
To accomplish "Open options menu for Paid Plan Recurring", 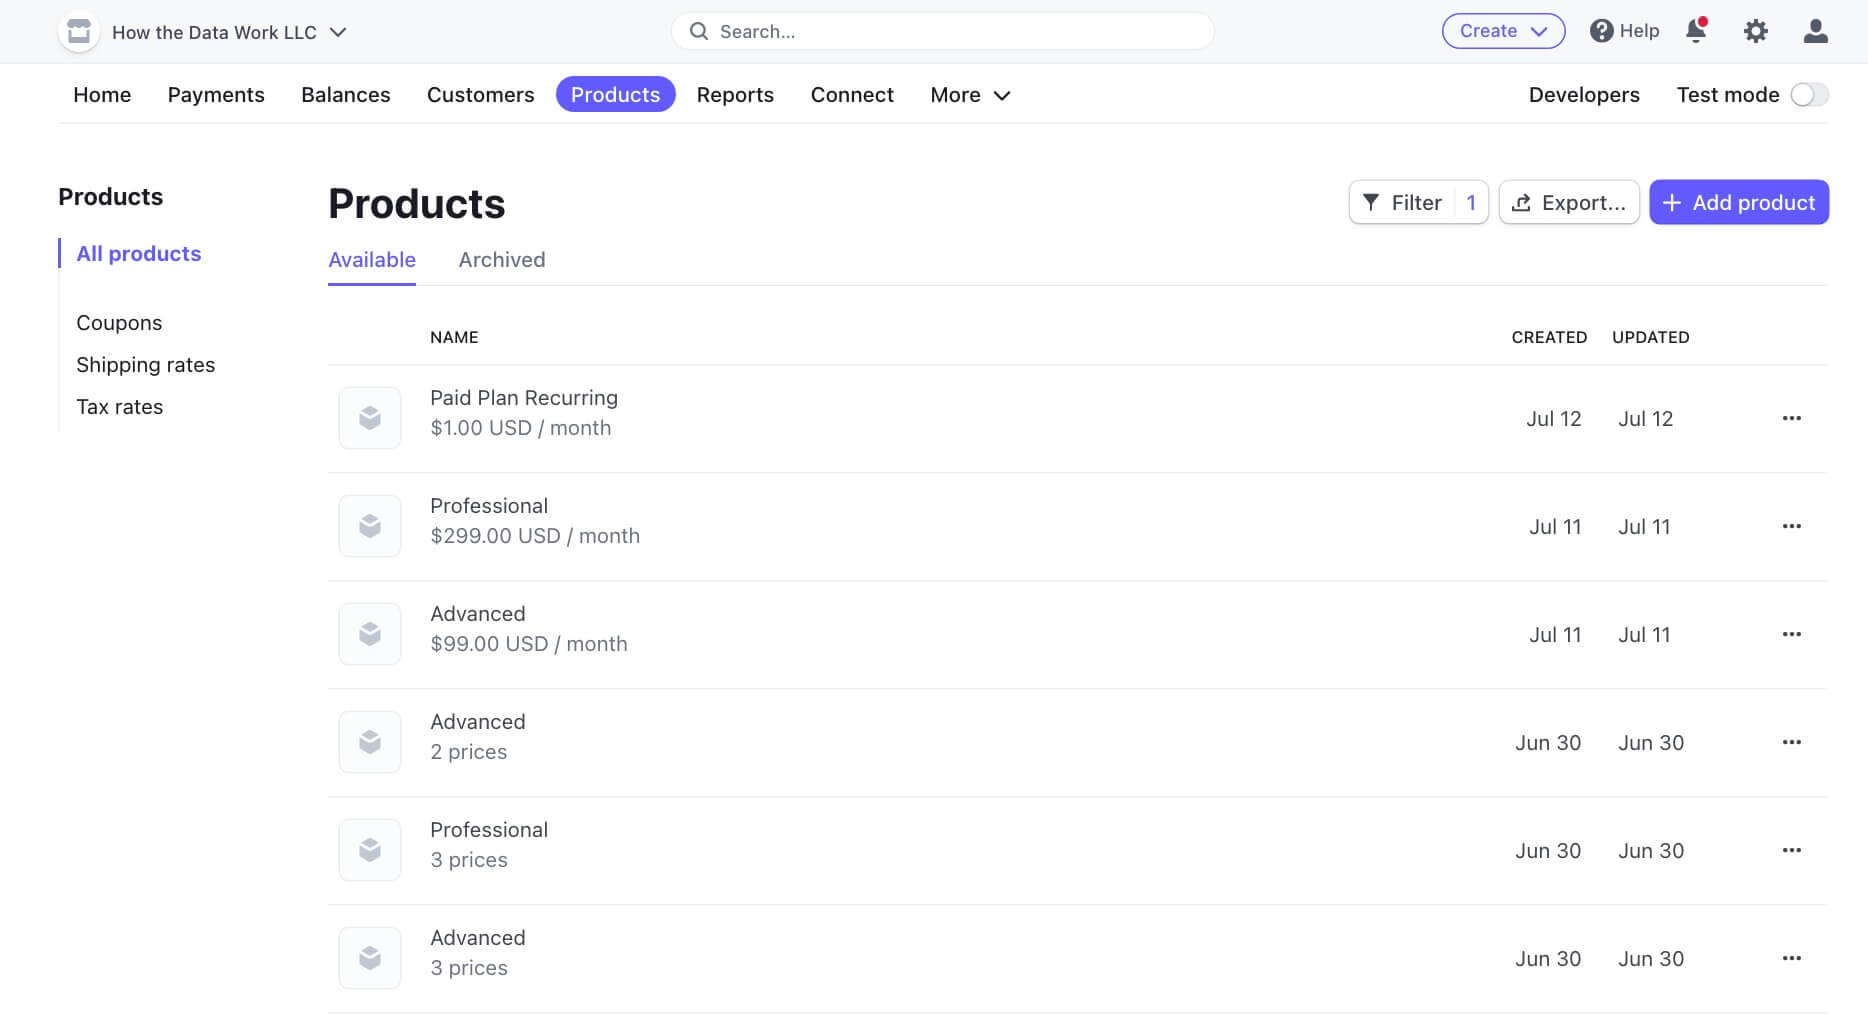I will (x=1791, y=418).
